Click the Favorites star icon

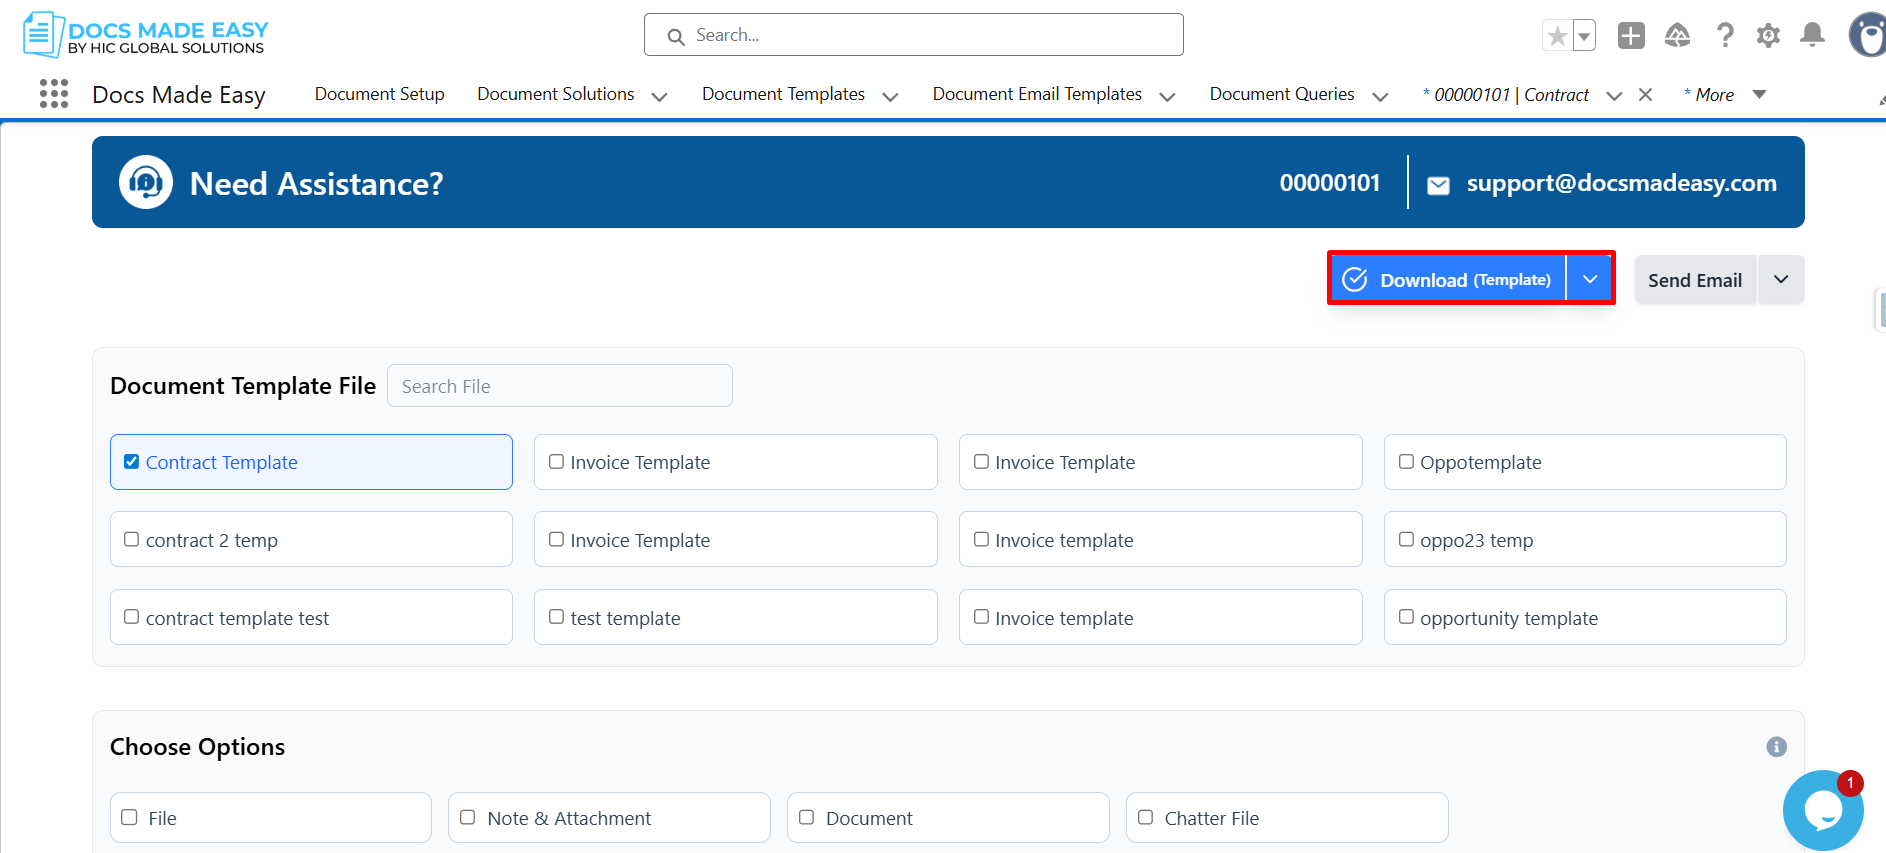(1557, 36)
